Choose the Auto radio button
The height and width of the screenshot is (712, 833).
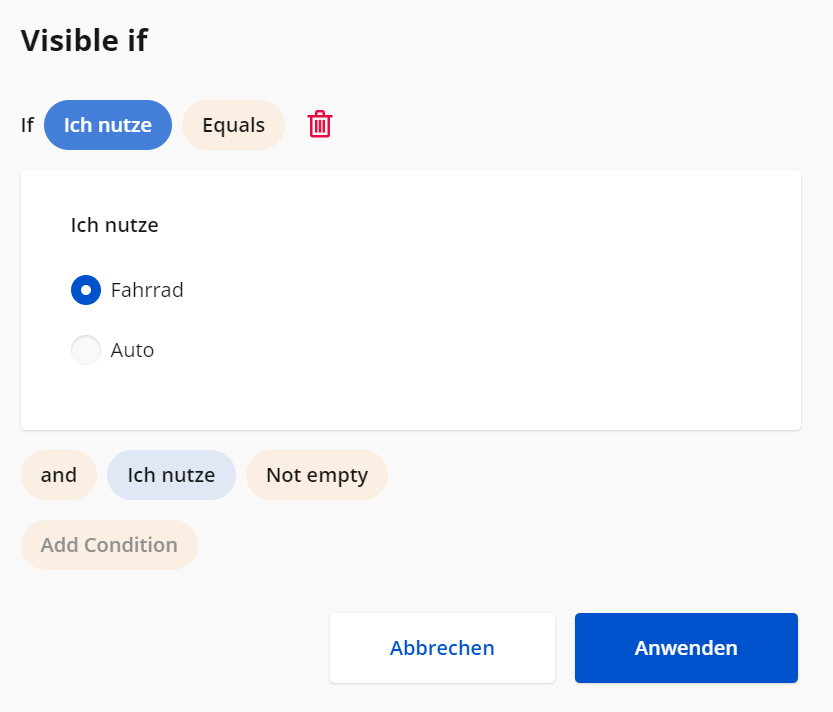(x=86, y=350)
